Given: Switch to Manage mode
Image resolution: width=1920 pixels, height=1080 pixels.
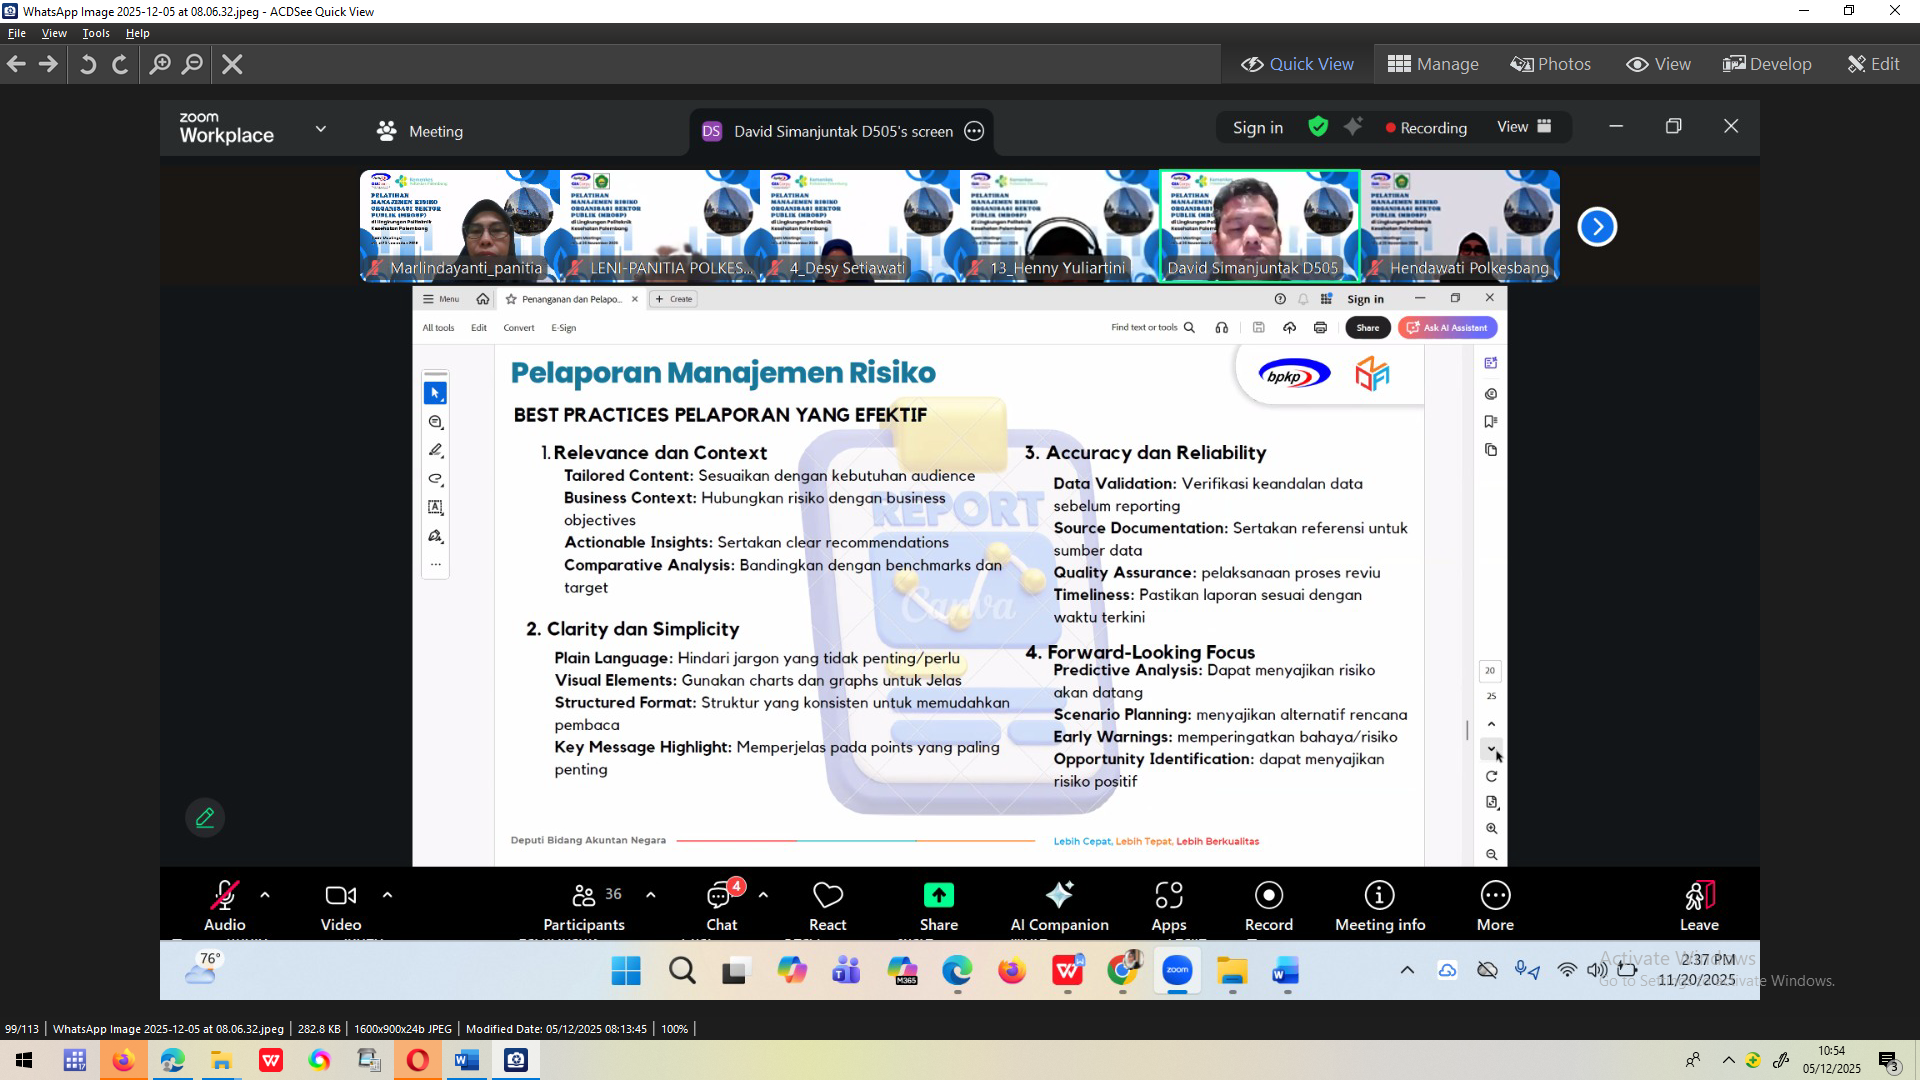Looking at the screenshot, I should [x=1432, y=64].
